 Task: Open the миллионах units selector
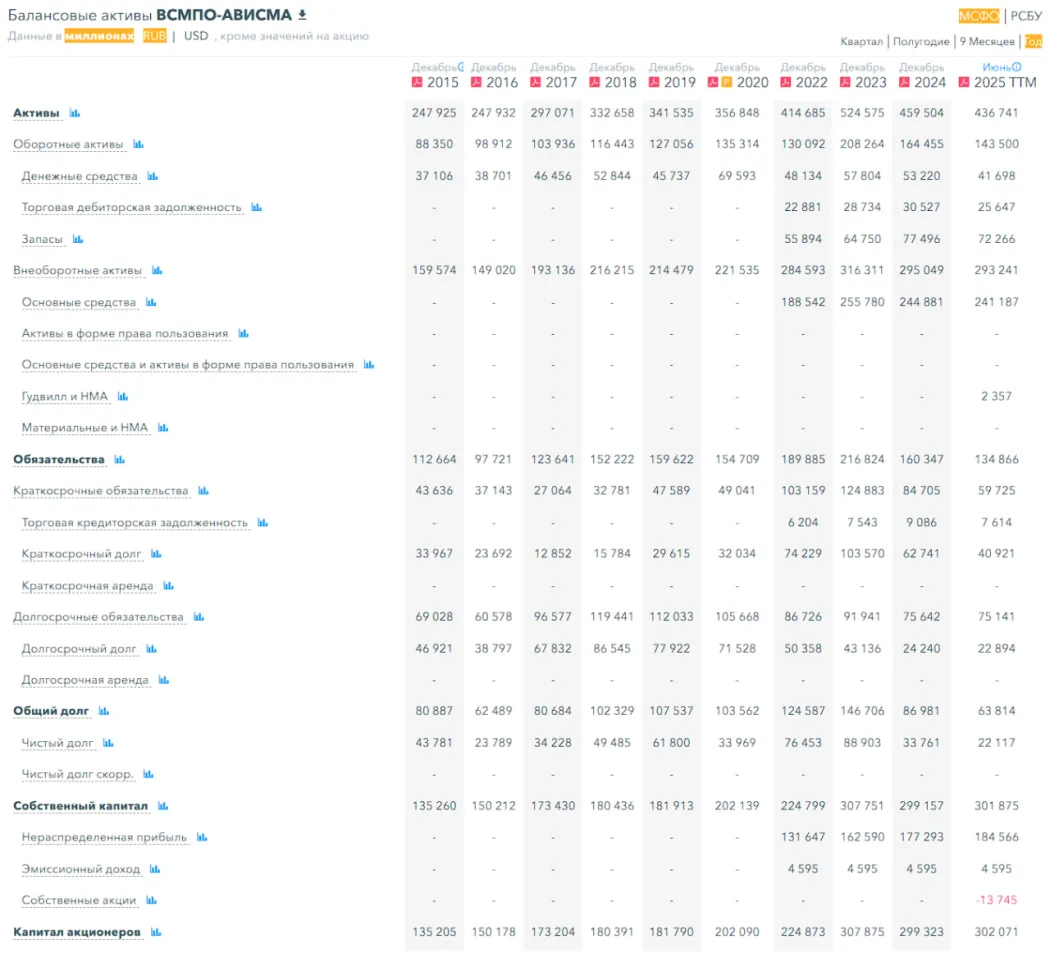click(99, 36)
